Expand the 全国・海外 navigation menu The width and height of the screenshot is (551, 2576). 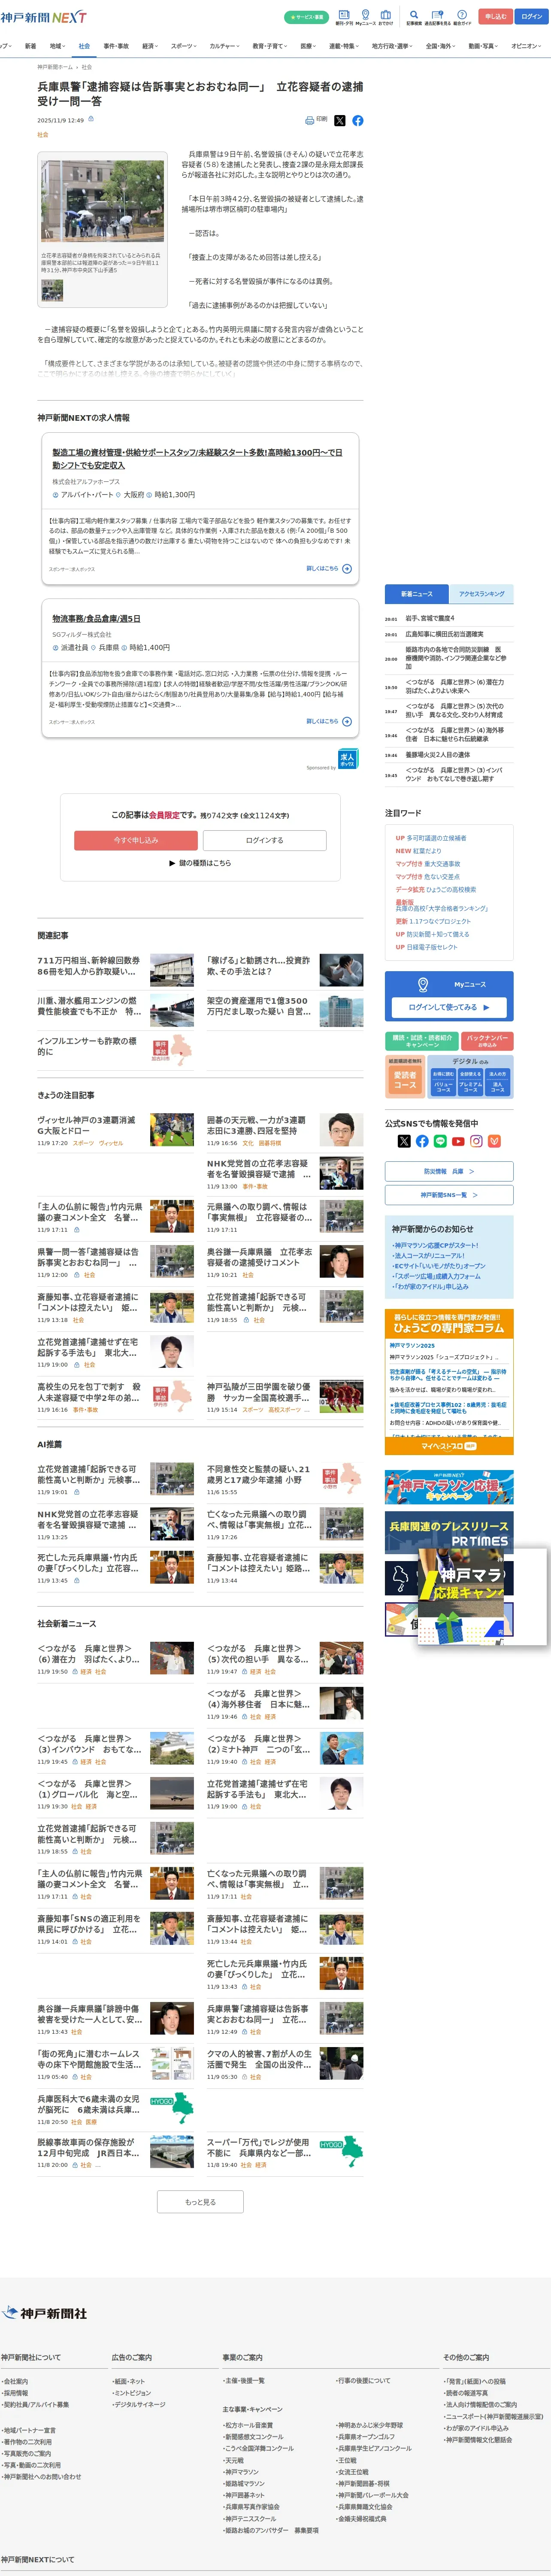coord(440,46)
